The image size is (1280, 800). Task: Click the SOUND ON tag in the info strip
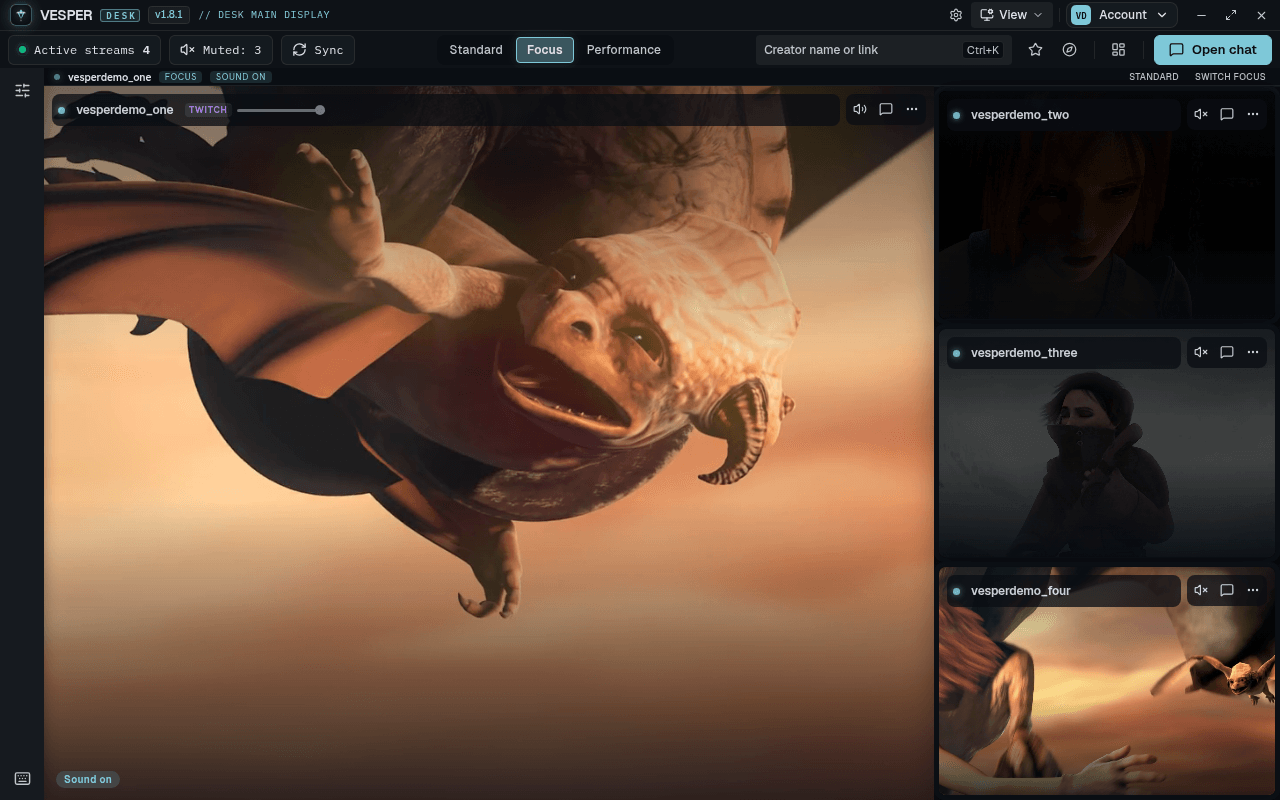pyautogui.click(x=241, y=77)
